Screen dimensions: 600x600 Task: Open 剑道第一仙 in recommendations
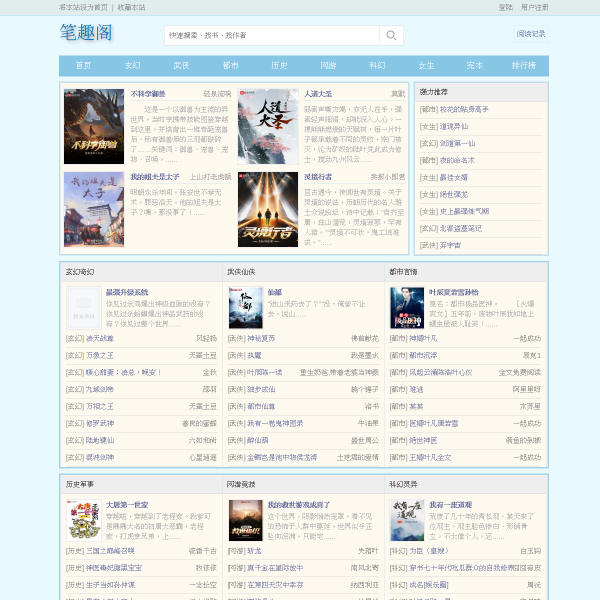coord(457,143)
